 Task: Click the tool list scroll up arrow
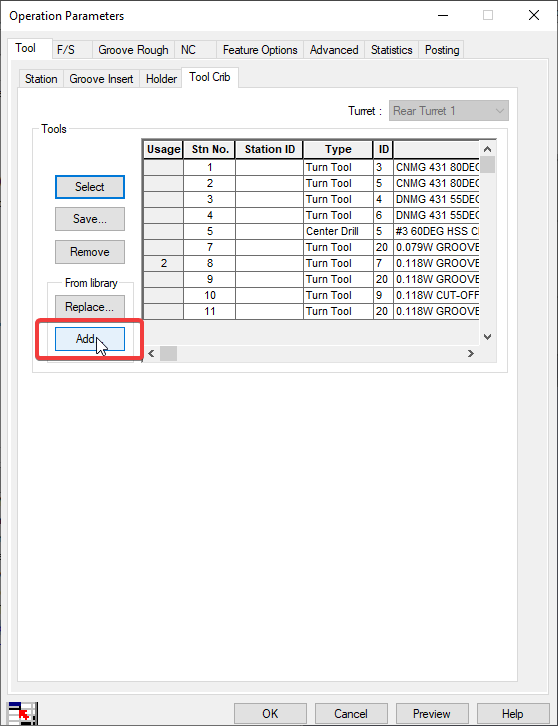click(487, 149)
